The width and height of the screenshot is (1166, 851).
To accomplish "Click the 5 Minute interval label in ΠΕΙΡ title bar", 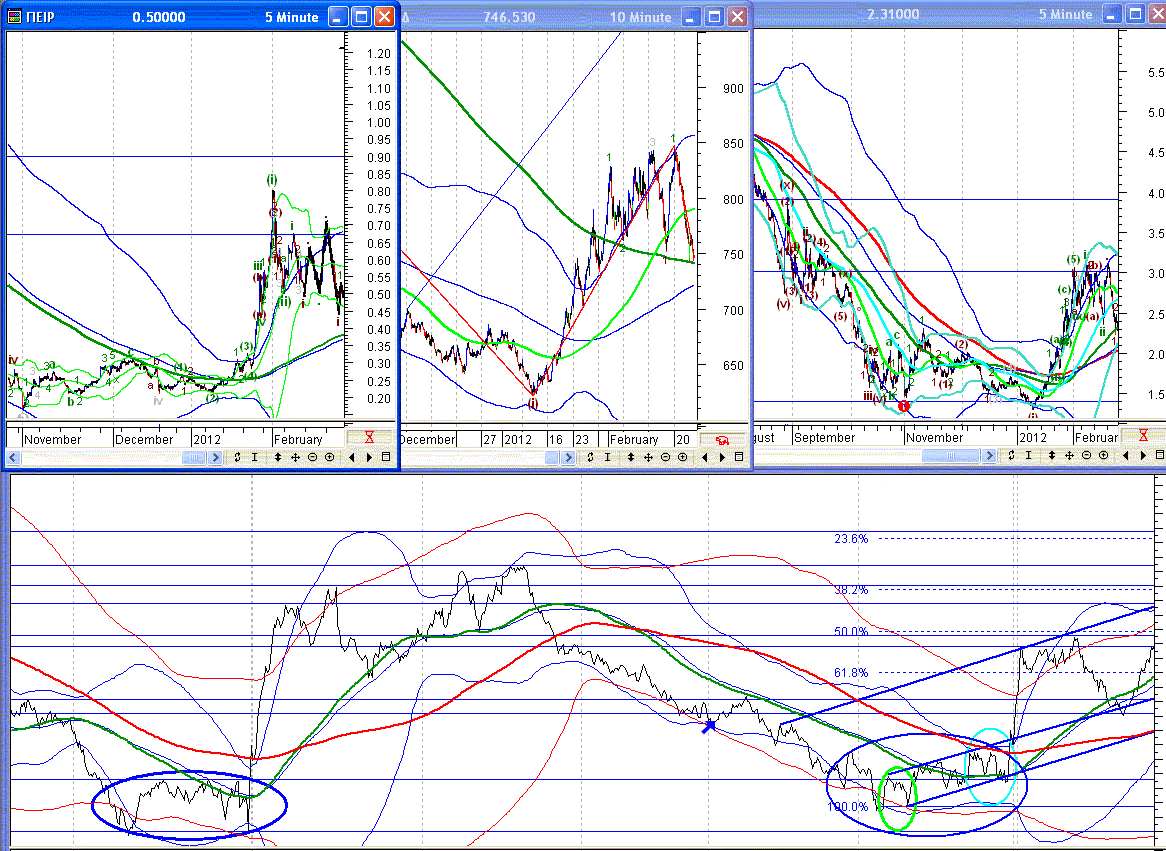I will (292, 16).
